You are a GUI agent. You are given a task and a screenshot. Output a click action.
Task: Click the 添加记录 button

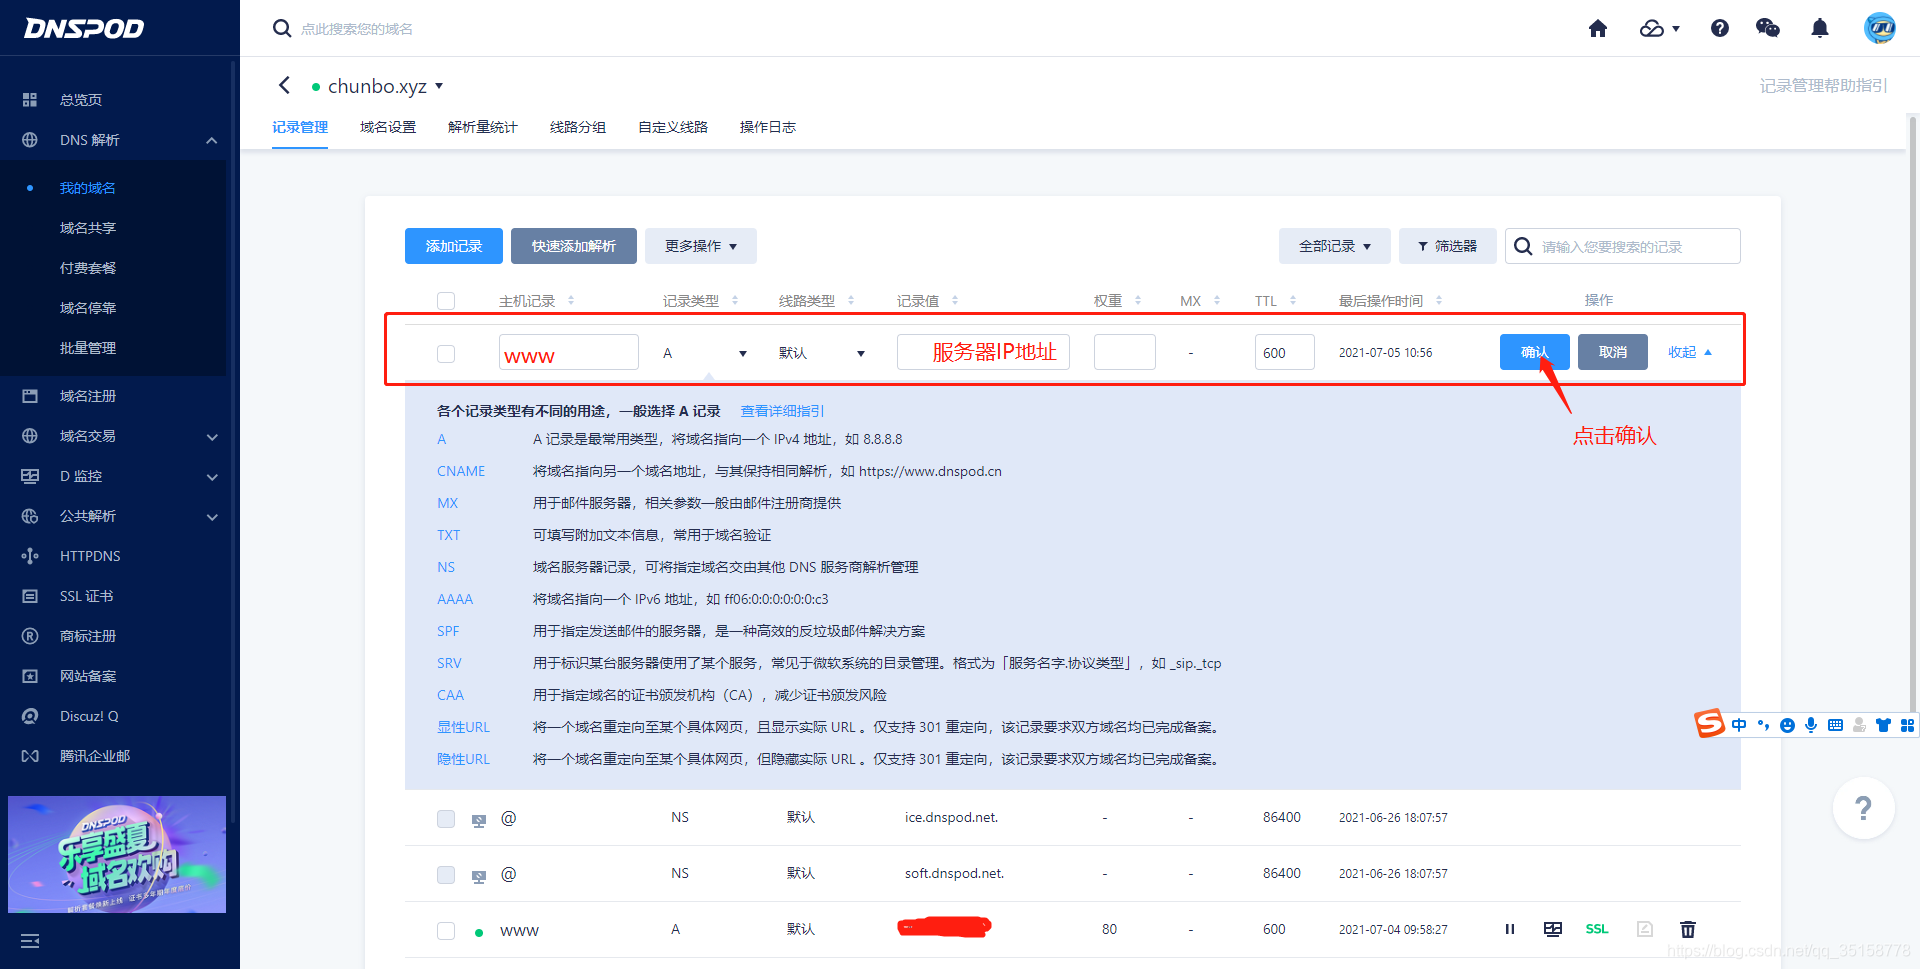click(454, 246)
